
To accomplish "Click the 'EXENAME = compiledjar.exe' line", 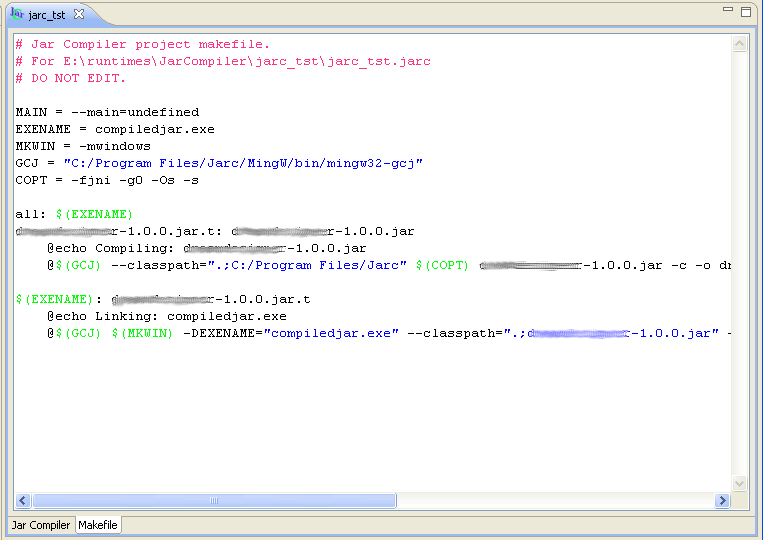I will [115, 129].
